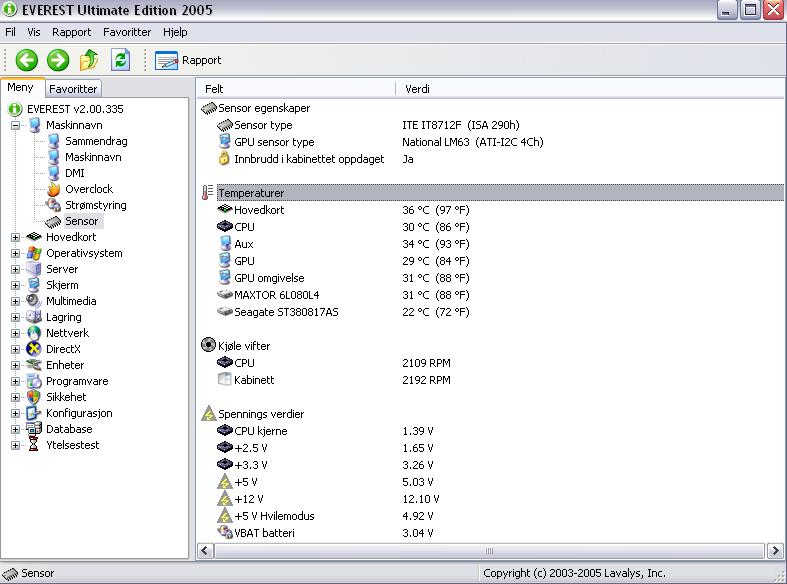This screenshot has height=584, width=787.
Task: Click the Verdi column header
Action: coord(590,89)
